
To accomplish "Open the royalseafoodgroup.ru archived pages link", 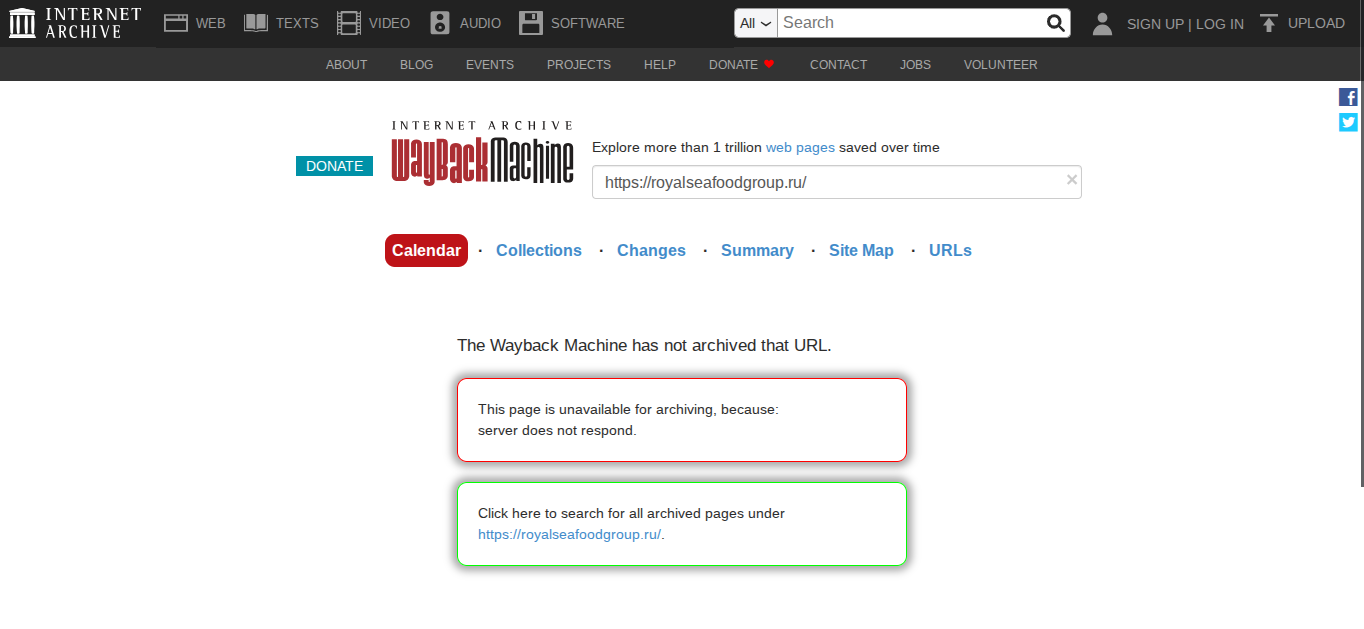I will (x=569, y=534).
